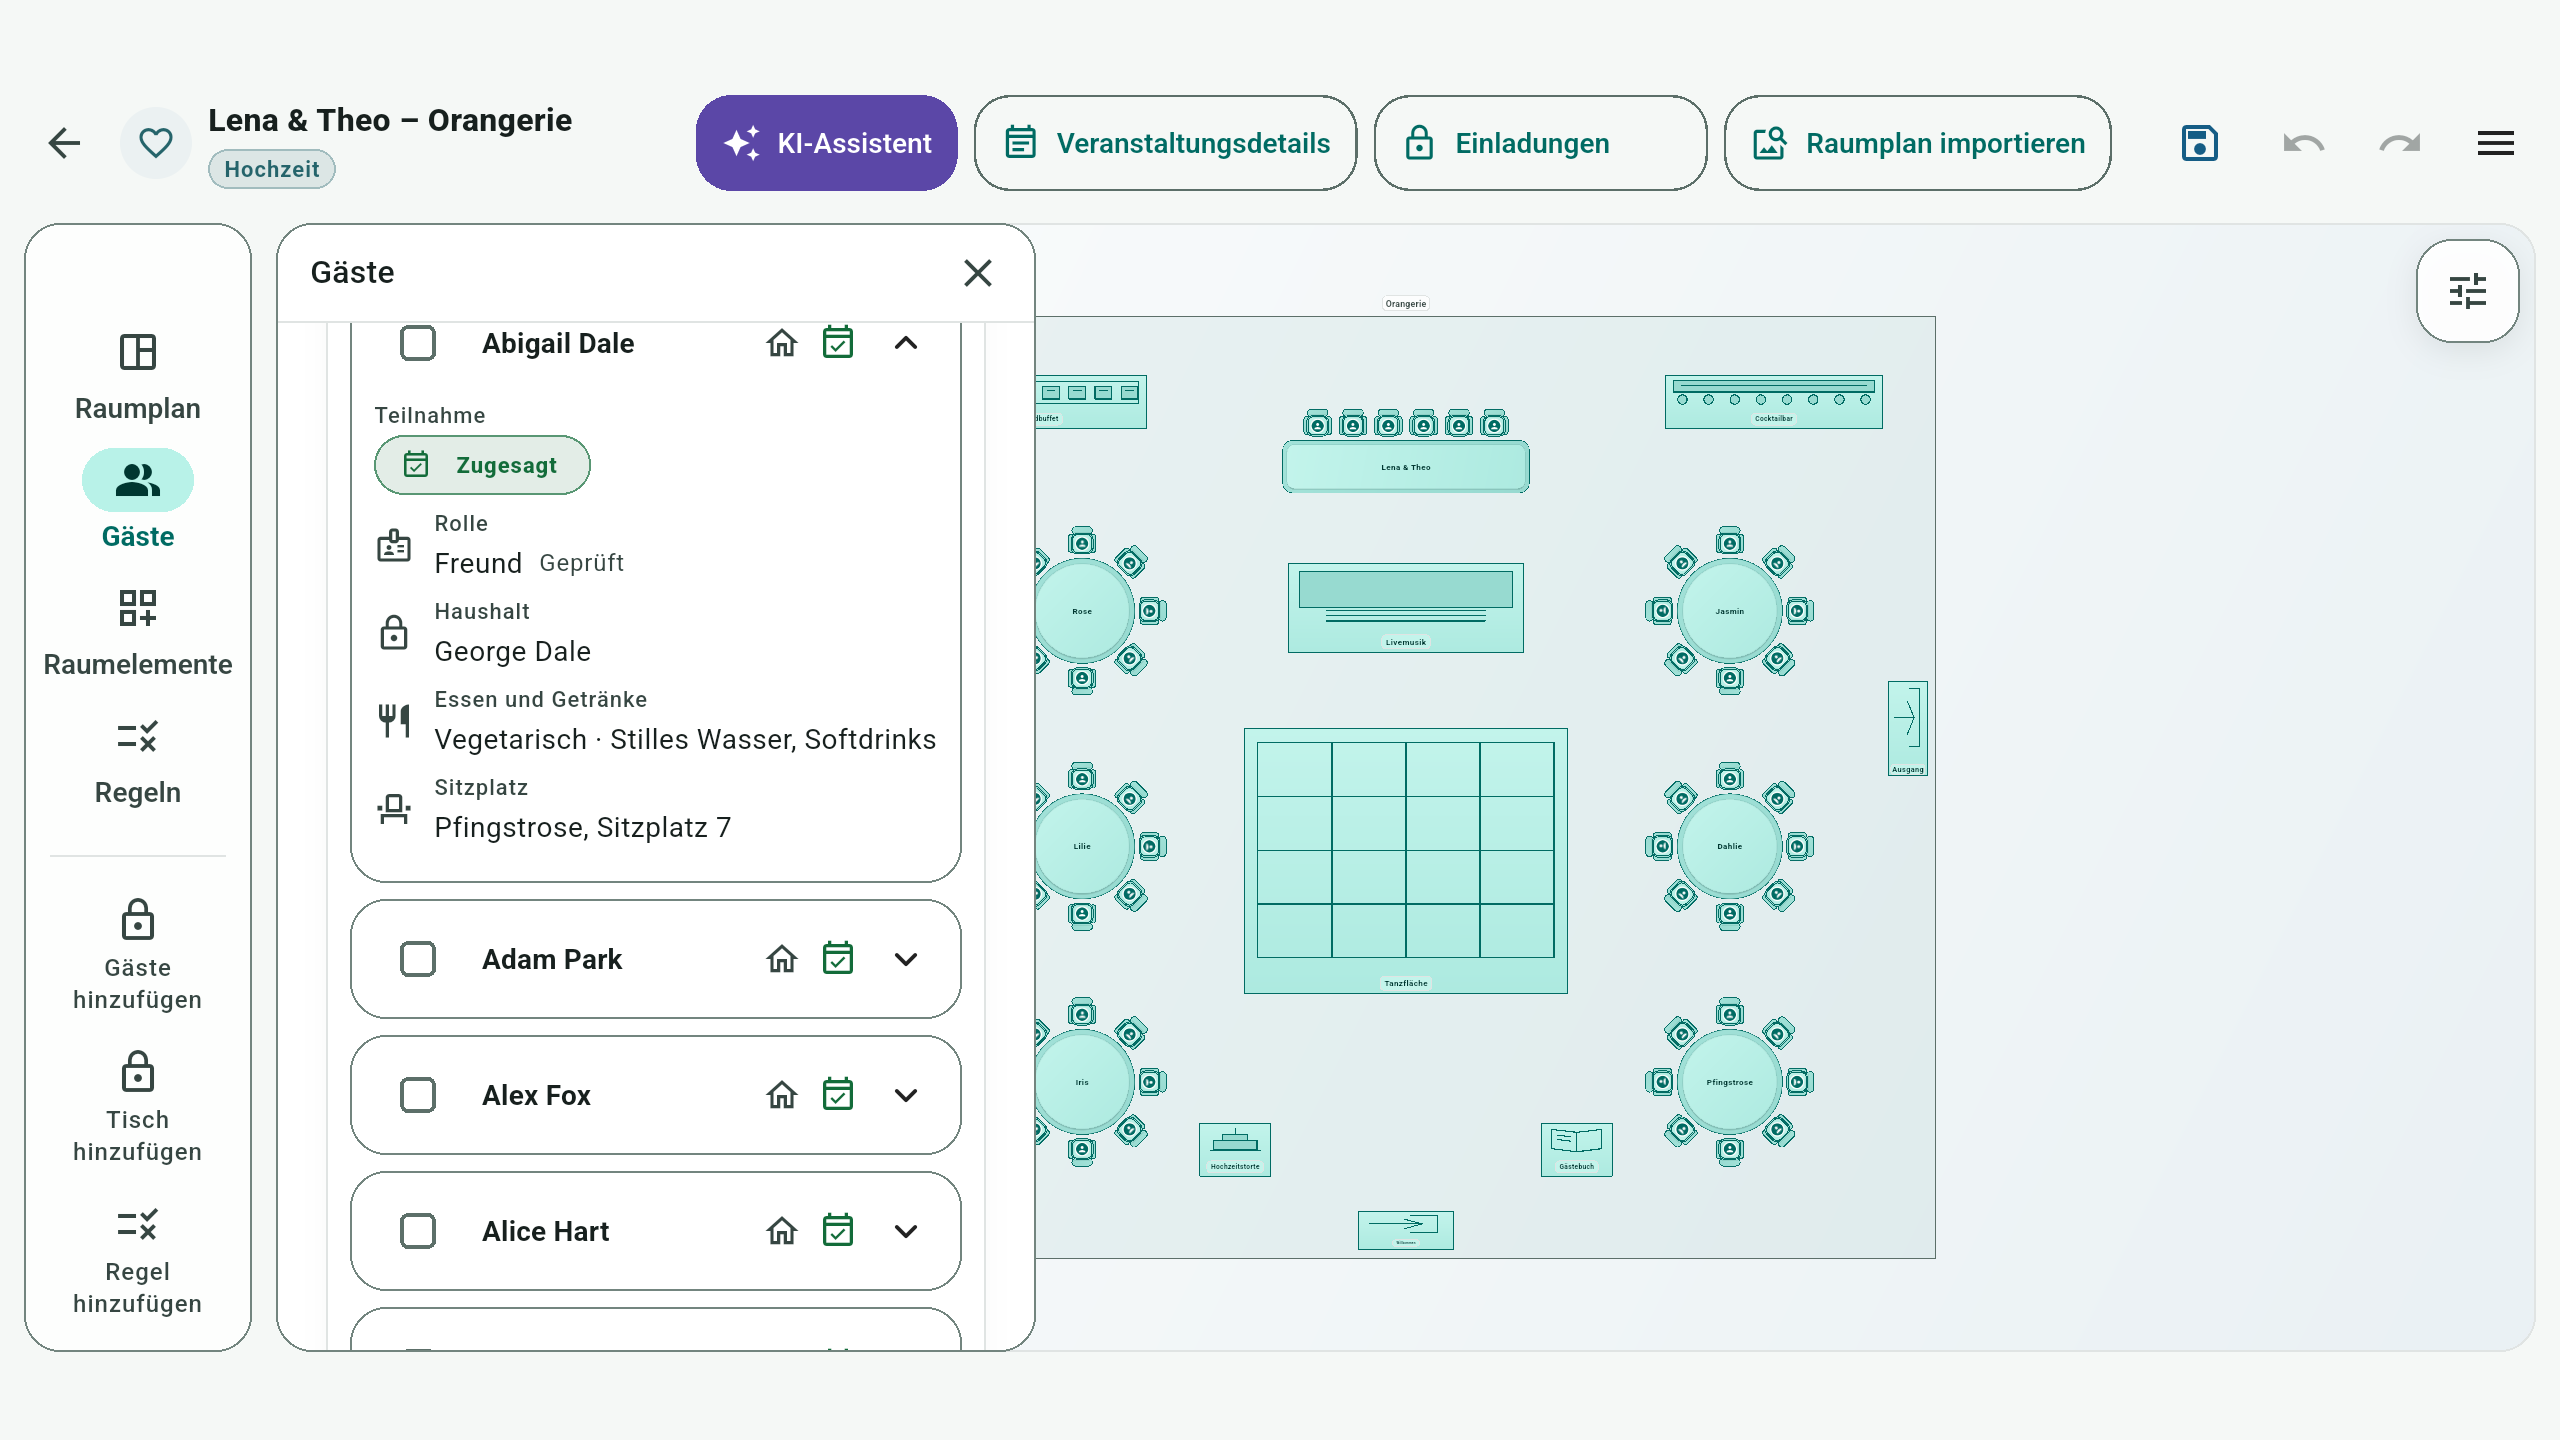This screenshot has width=2560, height=1440.
Task: Switch to the Gäste tab
Action: (x=138, y=501)
